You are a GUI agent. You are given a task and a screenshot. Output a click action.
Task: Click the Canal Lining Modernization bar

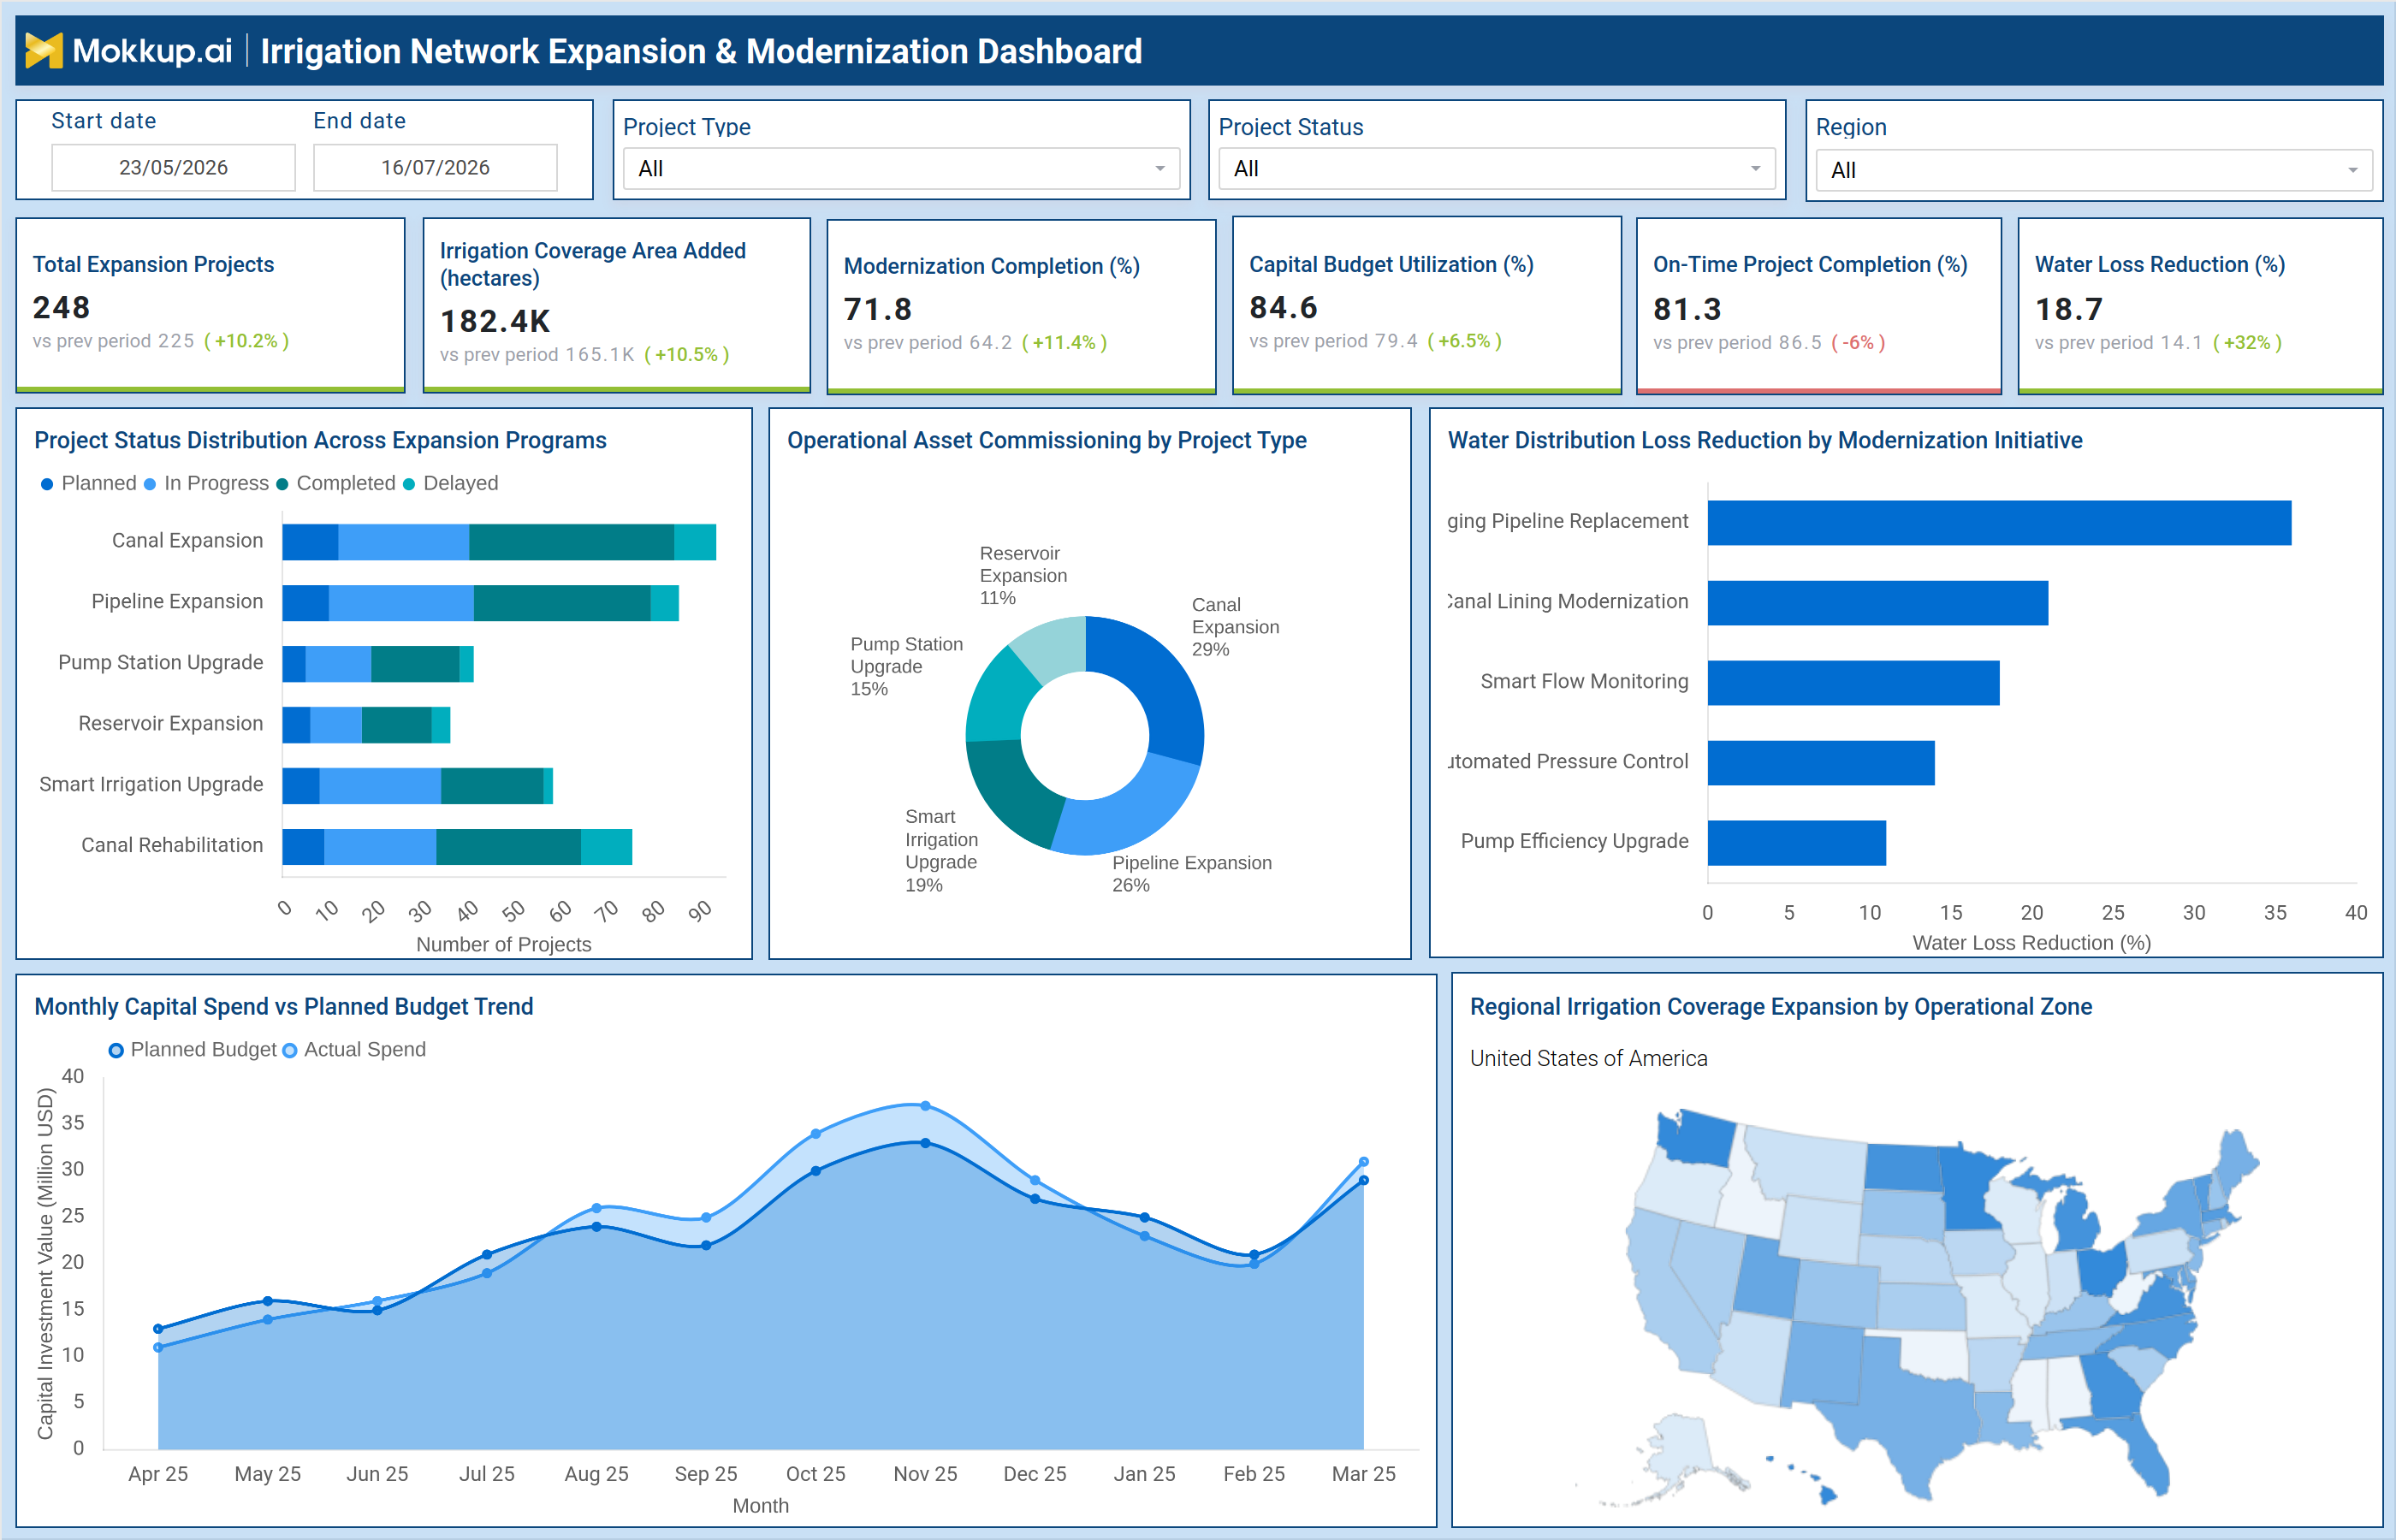(x=1878, y=603)
